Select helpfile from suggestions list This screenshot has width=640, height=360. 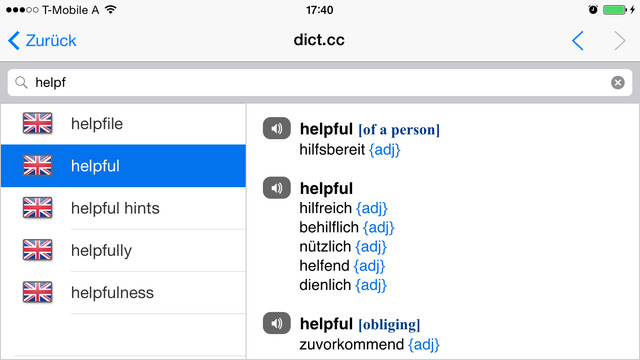pos(123,124)
